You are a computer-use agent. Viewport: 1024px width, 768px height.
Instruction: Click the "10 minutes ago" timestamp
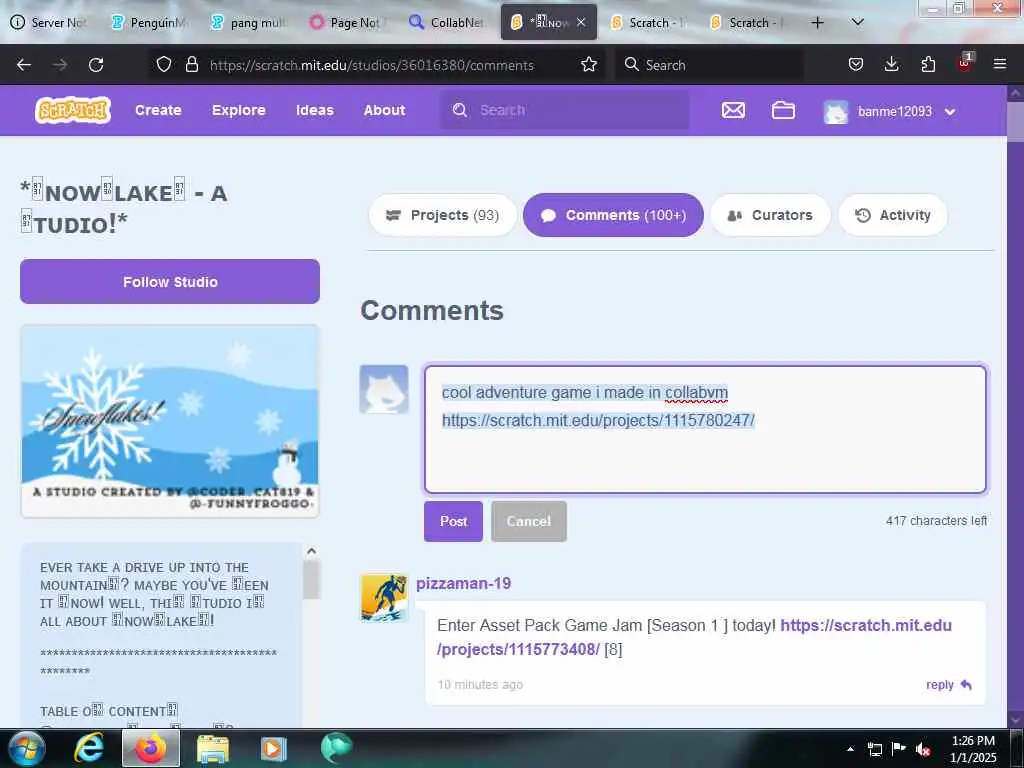tap(480, 684)
